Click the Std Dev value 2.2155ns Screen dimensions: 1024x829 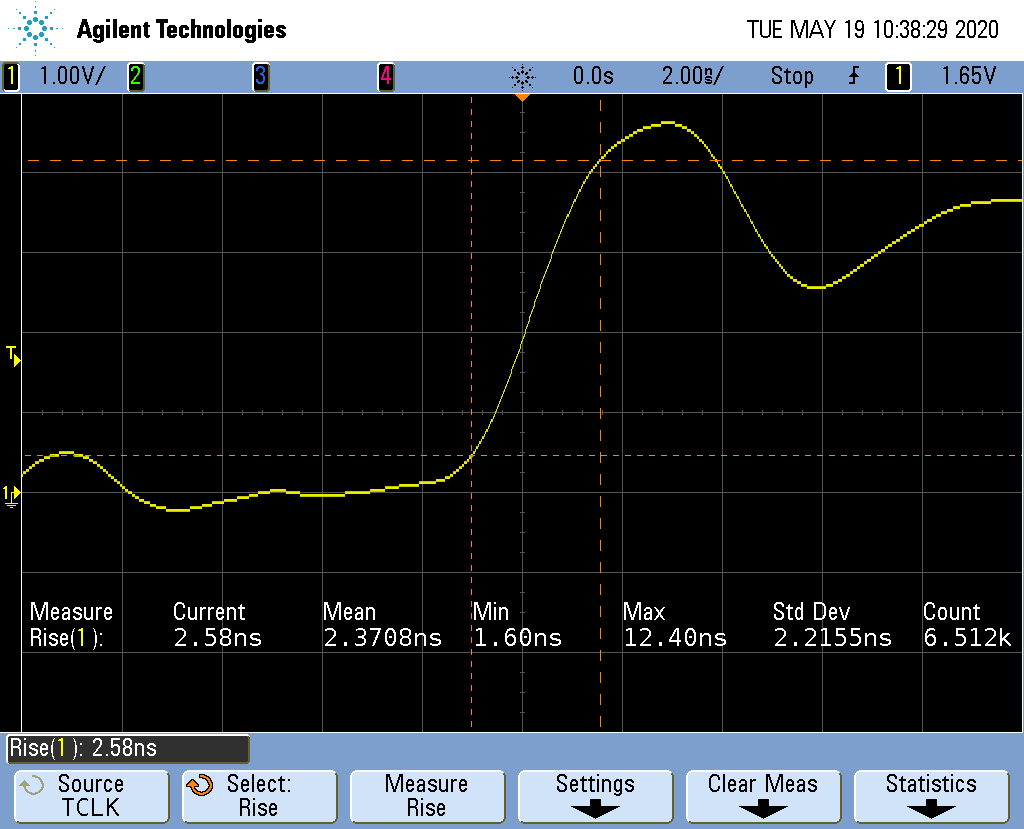click(833, 638)
